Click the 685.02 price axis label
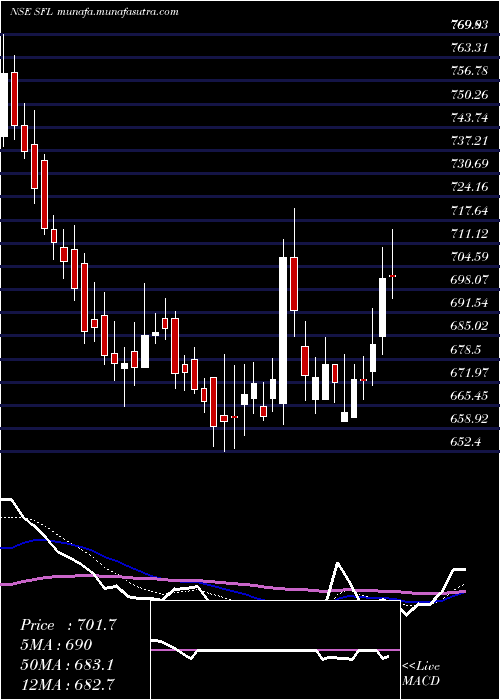This screenshot has width=500, height=700. point(469,327)
